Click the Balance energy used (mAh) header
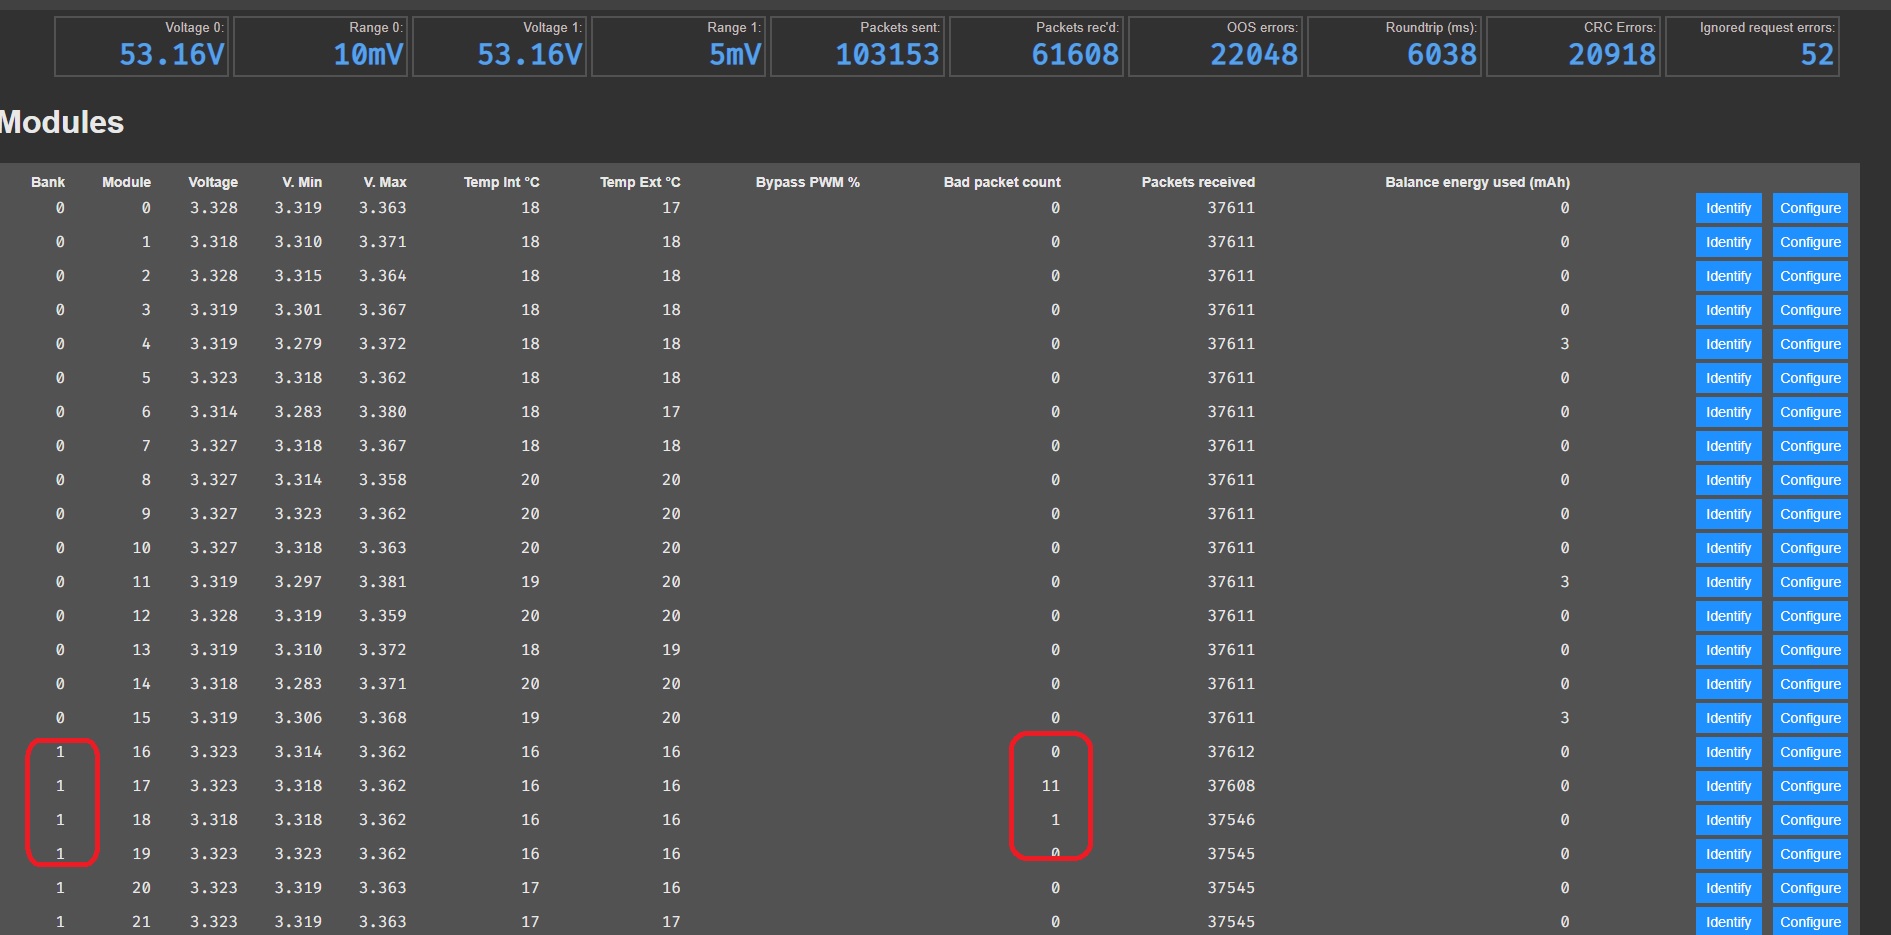This screenshot has height=935, width=1891. (1477, 182)
